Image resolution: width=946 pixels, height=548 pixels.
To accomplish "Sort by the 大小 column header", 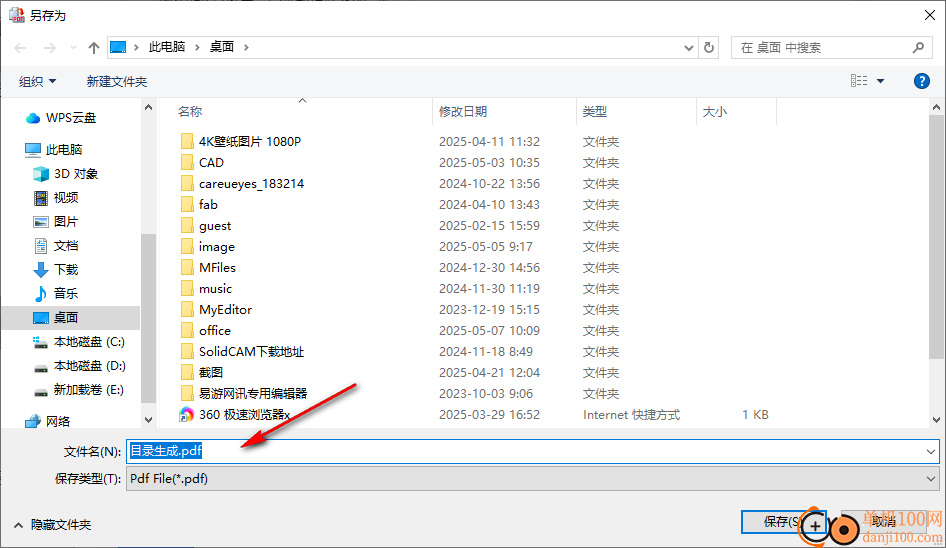I will pos(714,112).
